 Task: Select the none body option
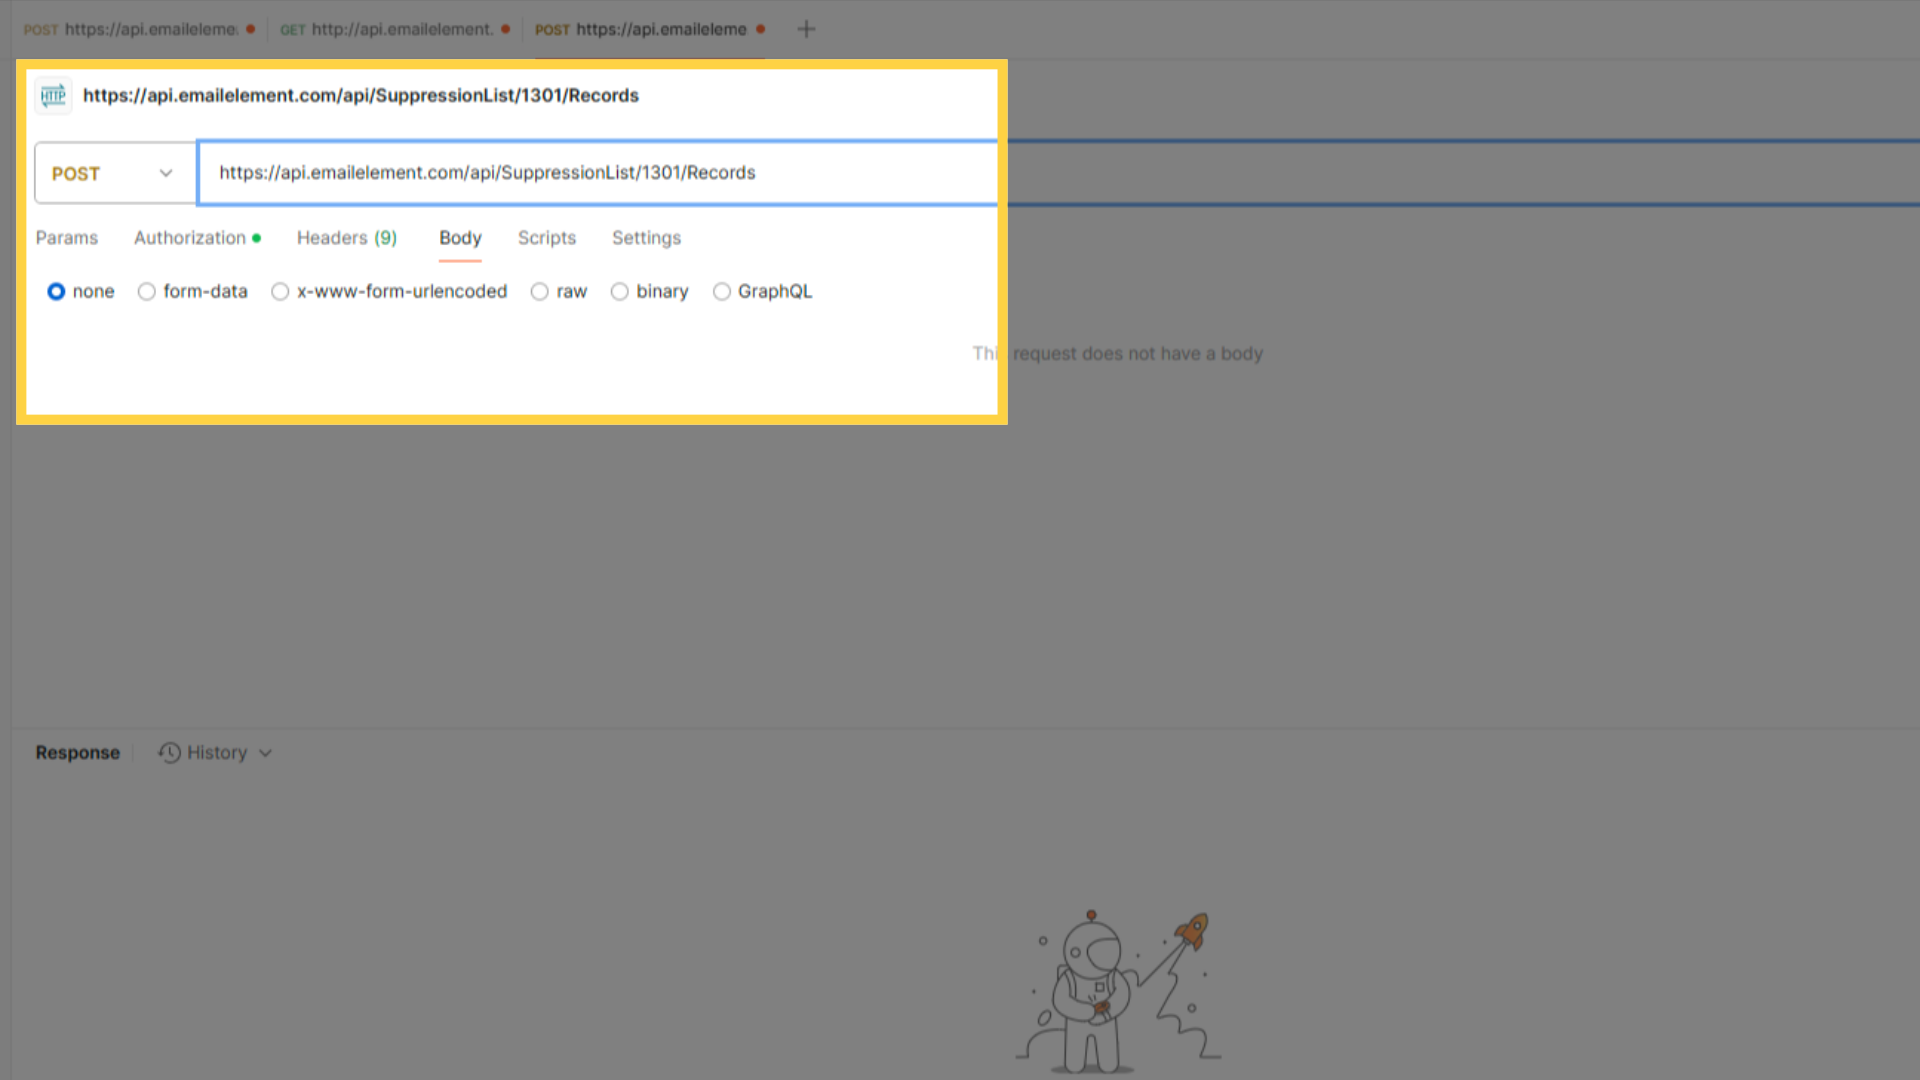coord(81,291)
